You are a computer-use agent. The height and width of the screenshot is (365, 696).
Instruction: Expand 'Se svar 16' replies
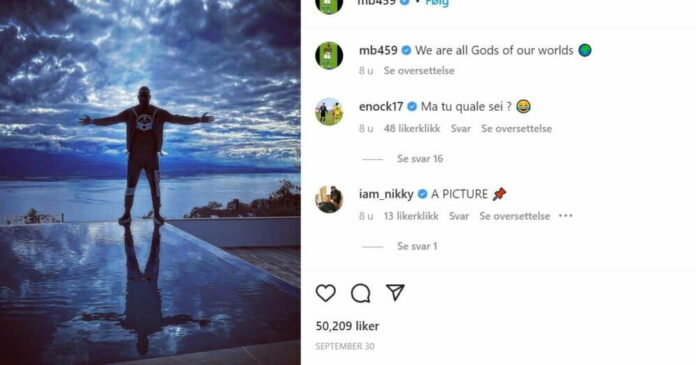point(420,159)
